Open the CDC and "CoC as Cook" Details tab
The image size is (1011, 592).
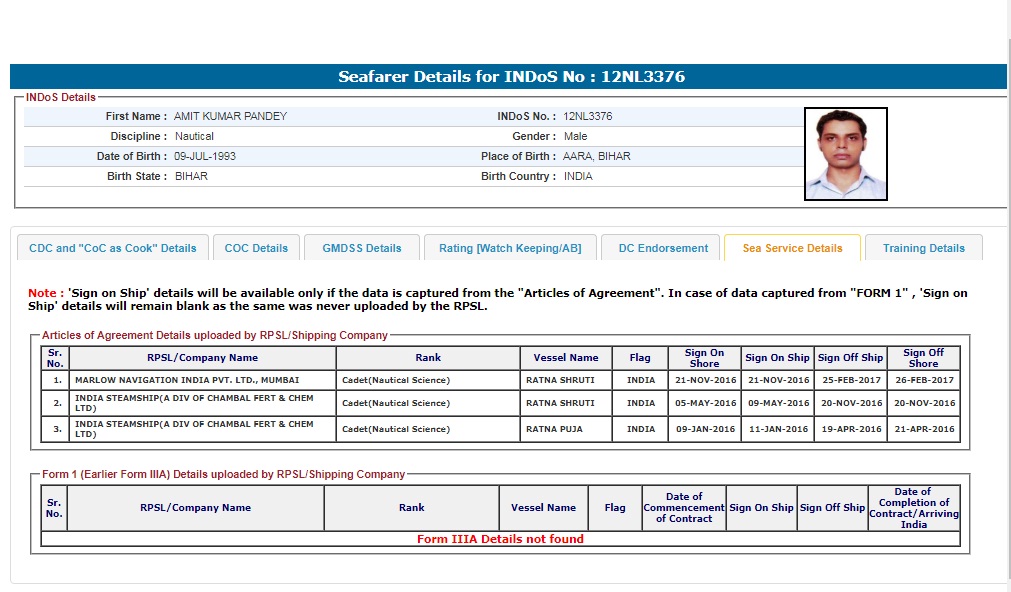[113, 248]
